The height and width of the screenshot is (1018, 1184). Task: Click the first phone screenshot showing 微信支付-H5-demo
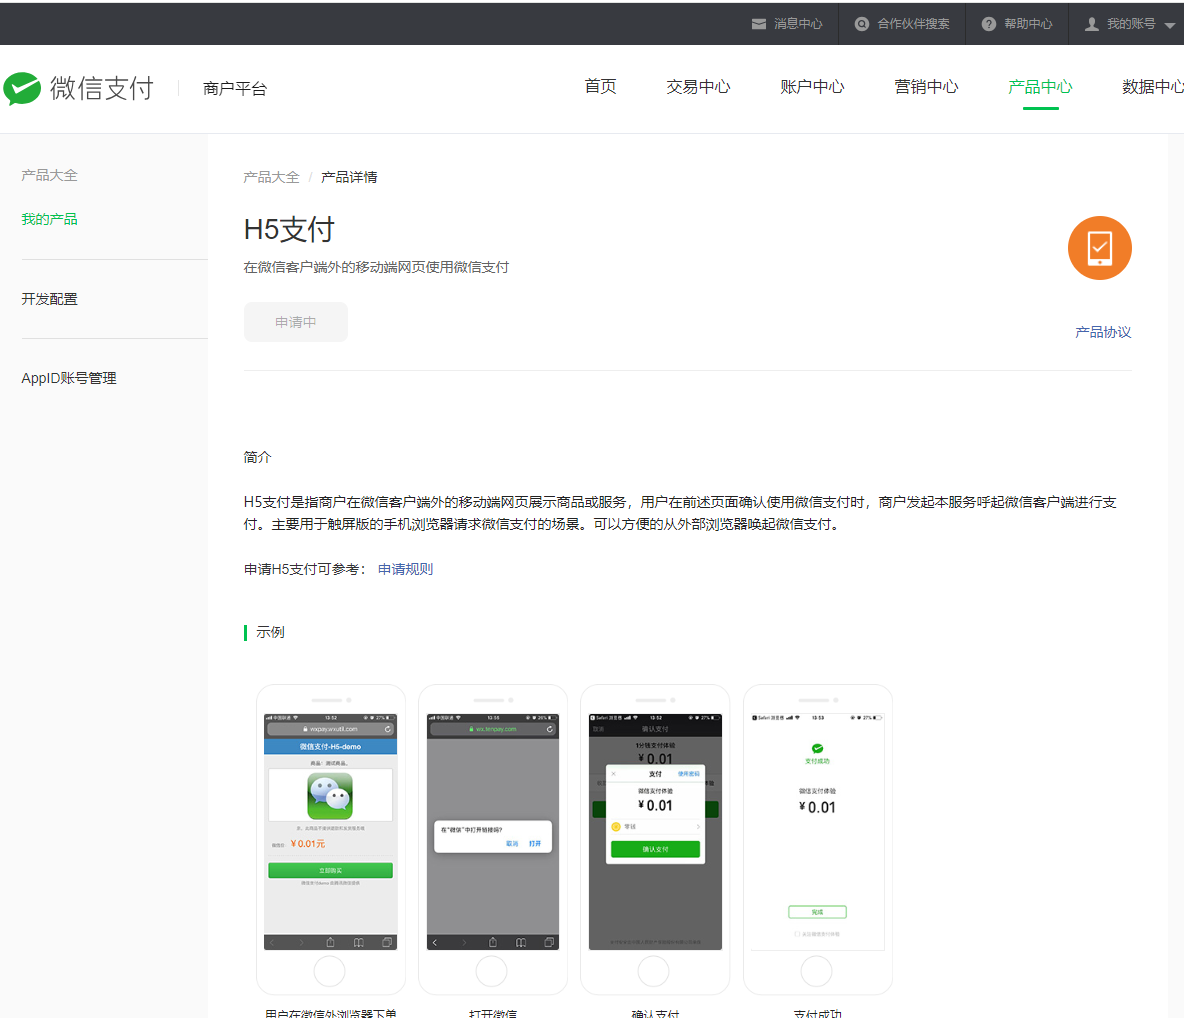pos(331,839)
